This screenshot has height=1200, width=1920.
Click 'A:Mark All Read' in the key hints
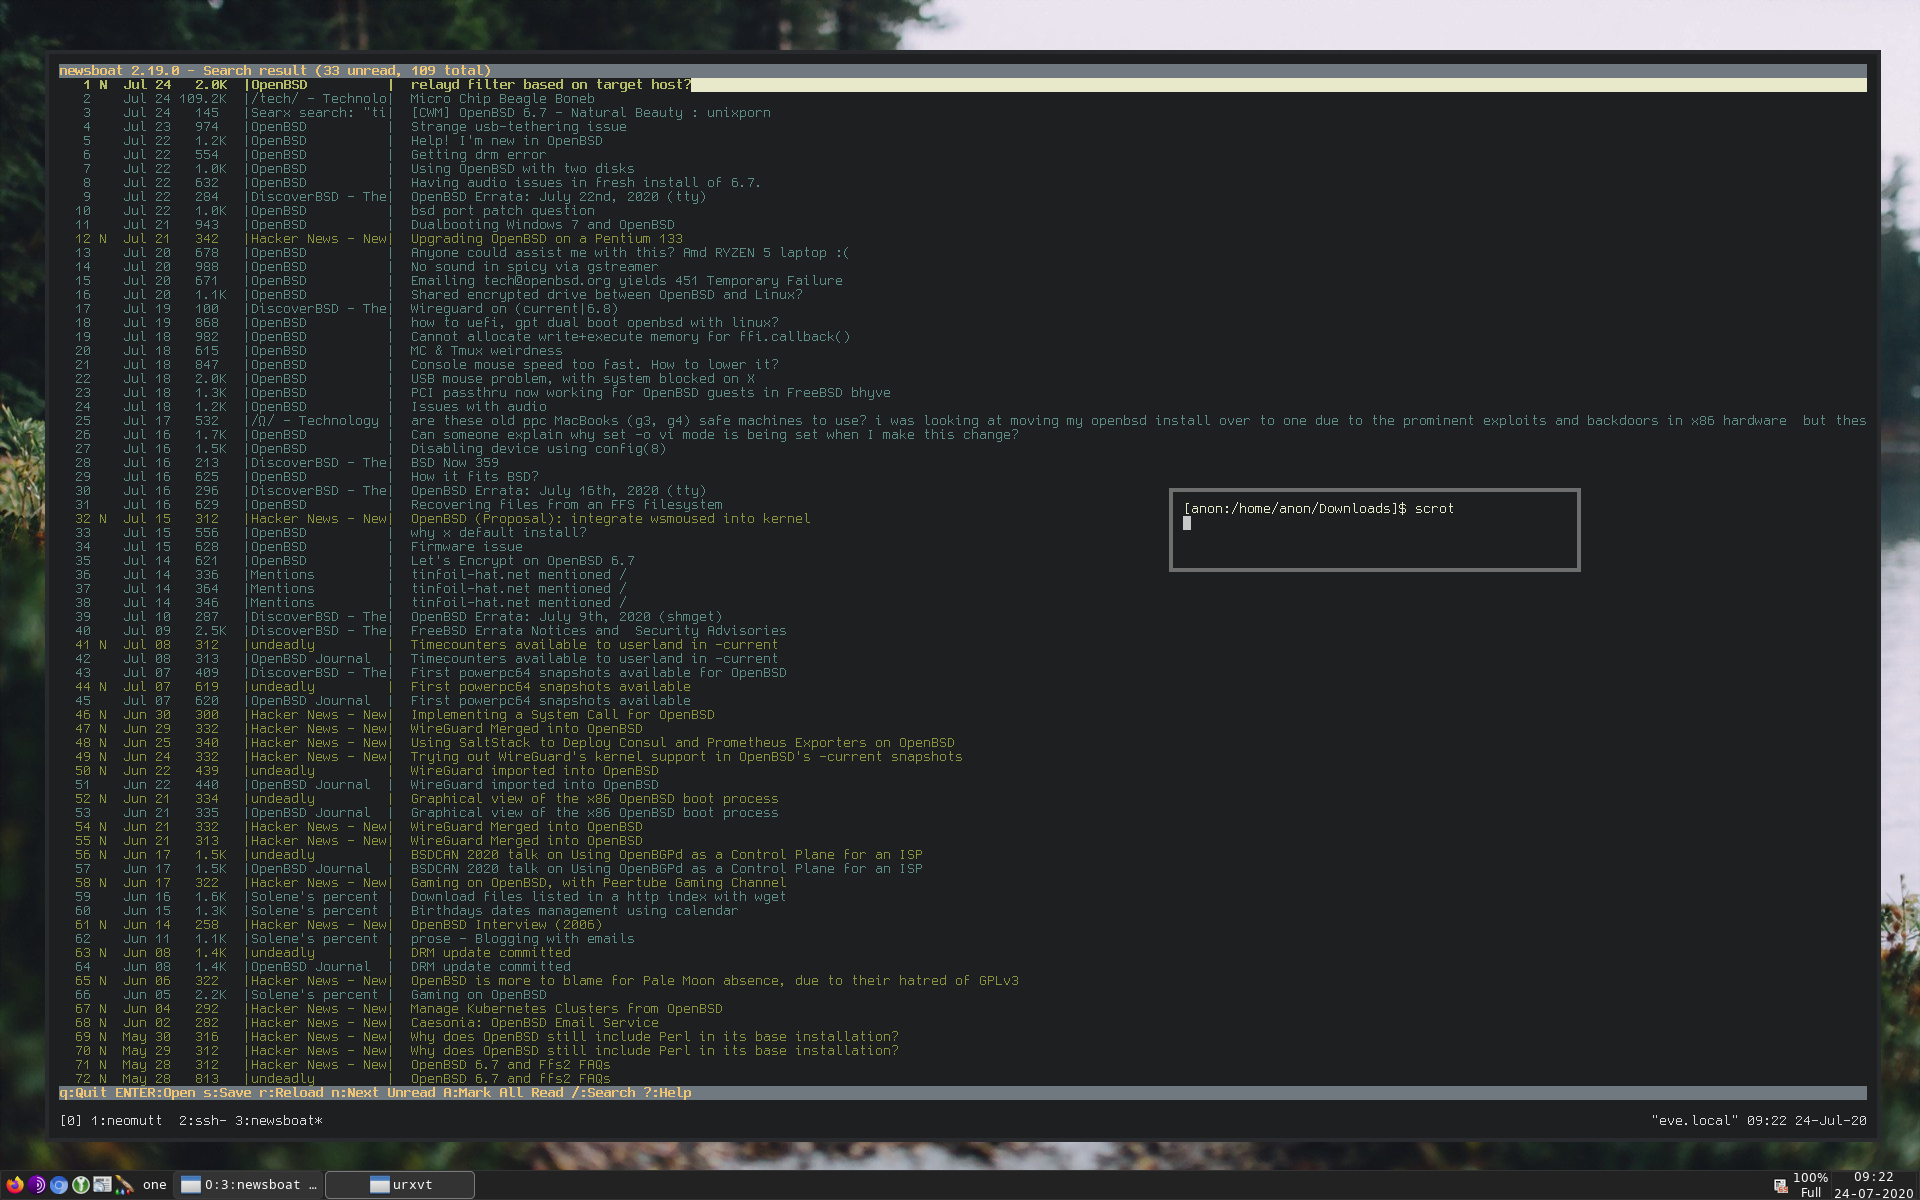[503, 1093]
